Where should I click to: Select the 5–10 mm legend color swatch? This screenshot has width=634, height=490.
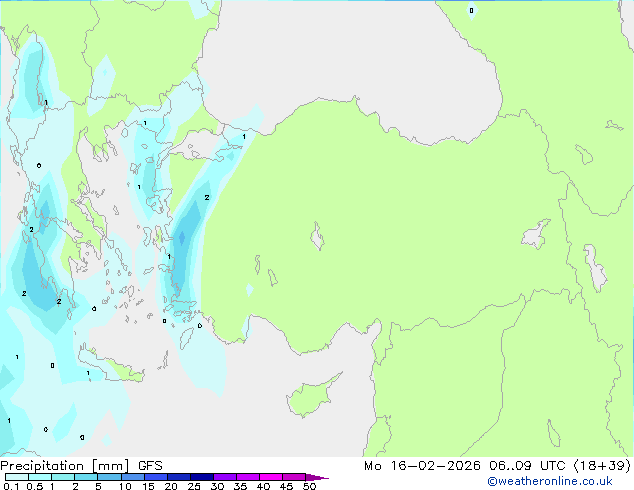click(109, 477)
